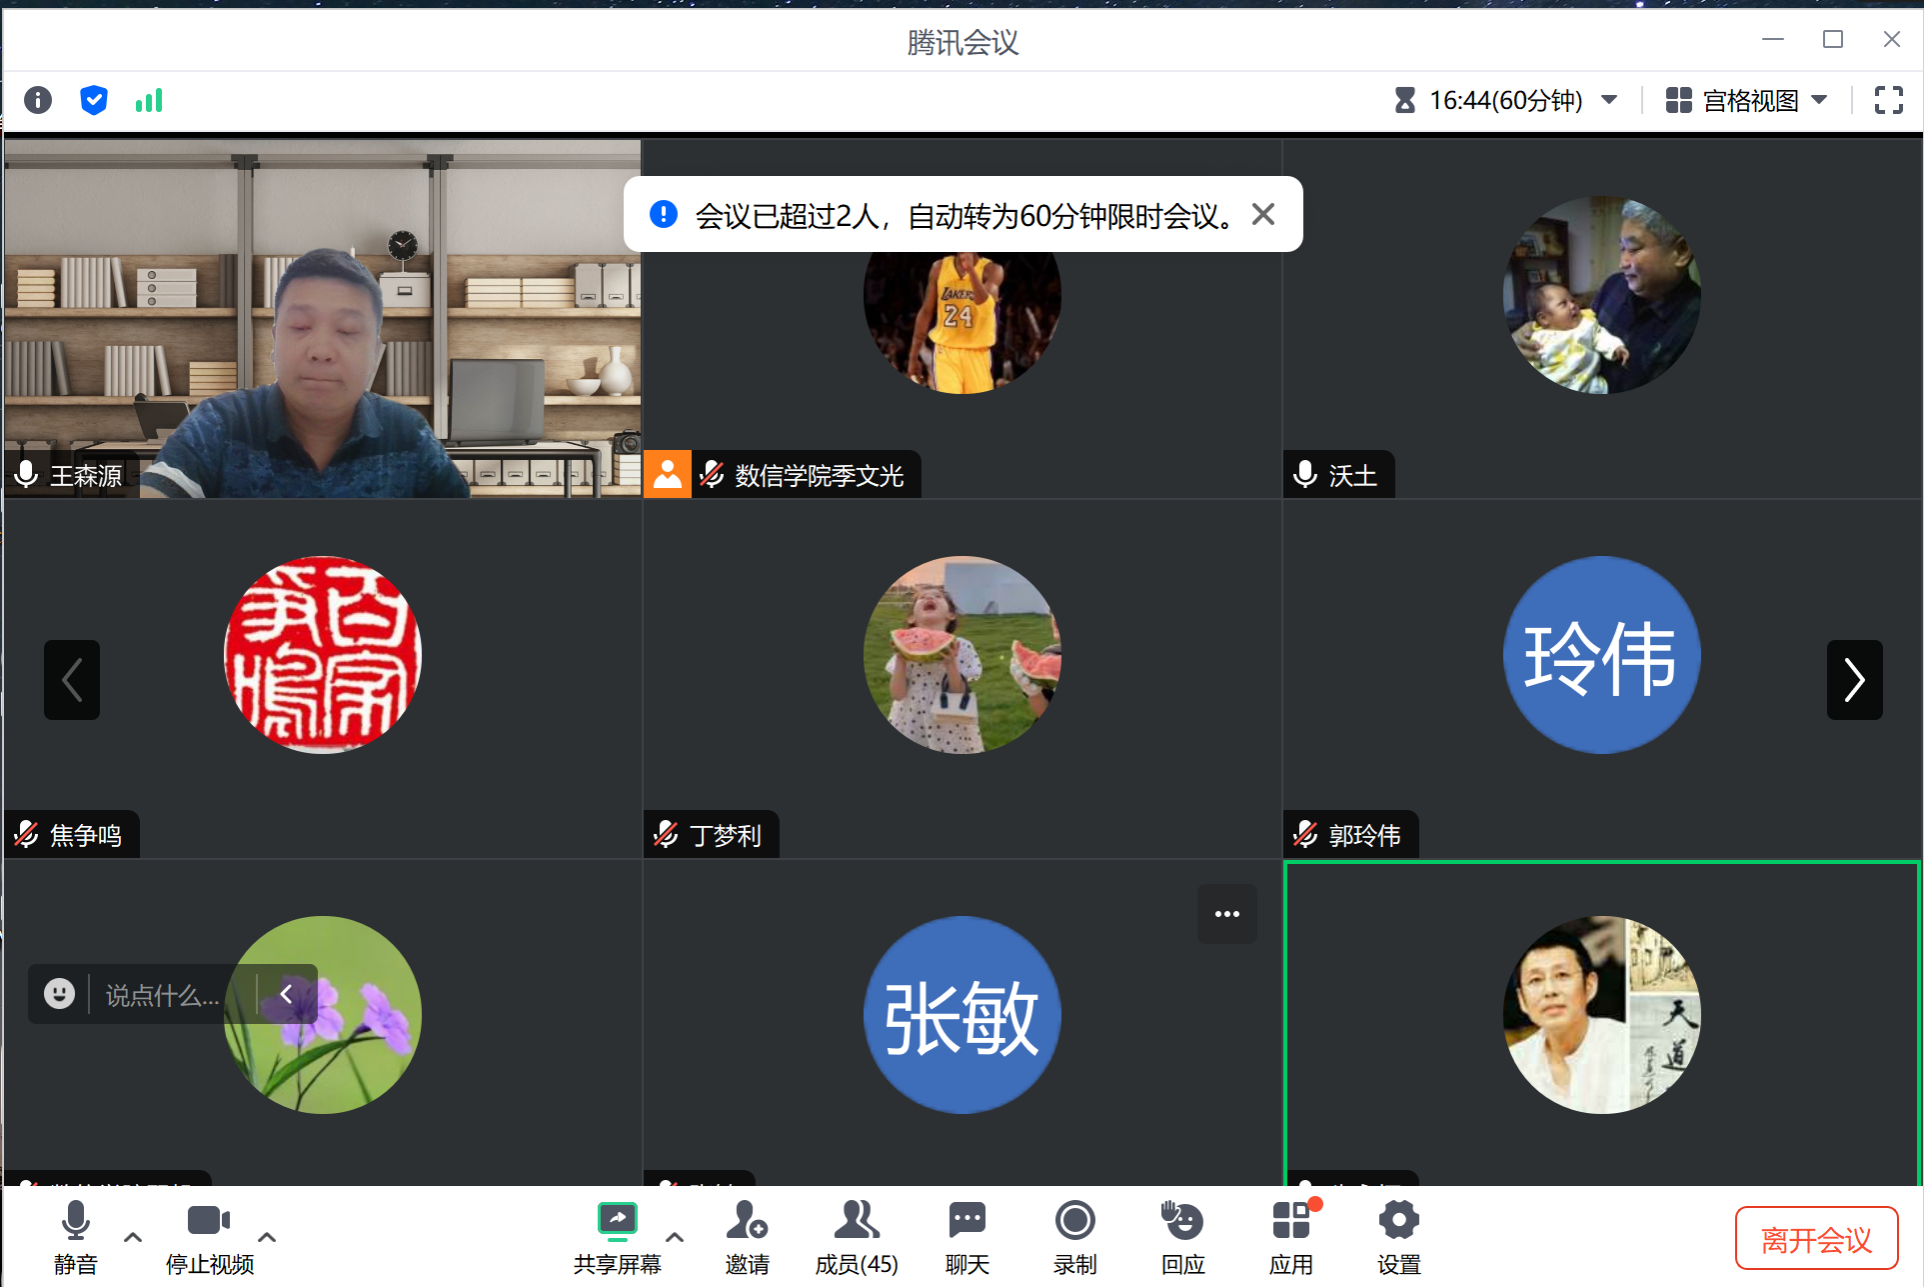This screenshot has width=1924, height=1287.
Task: Go to the next page of participants
Action: click(x=1854, y=680)
